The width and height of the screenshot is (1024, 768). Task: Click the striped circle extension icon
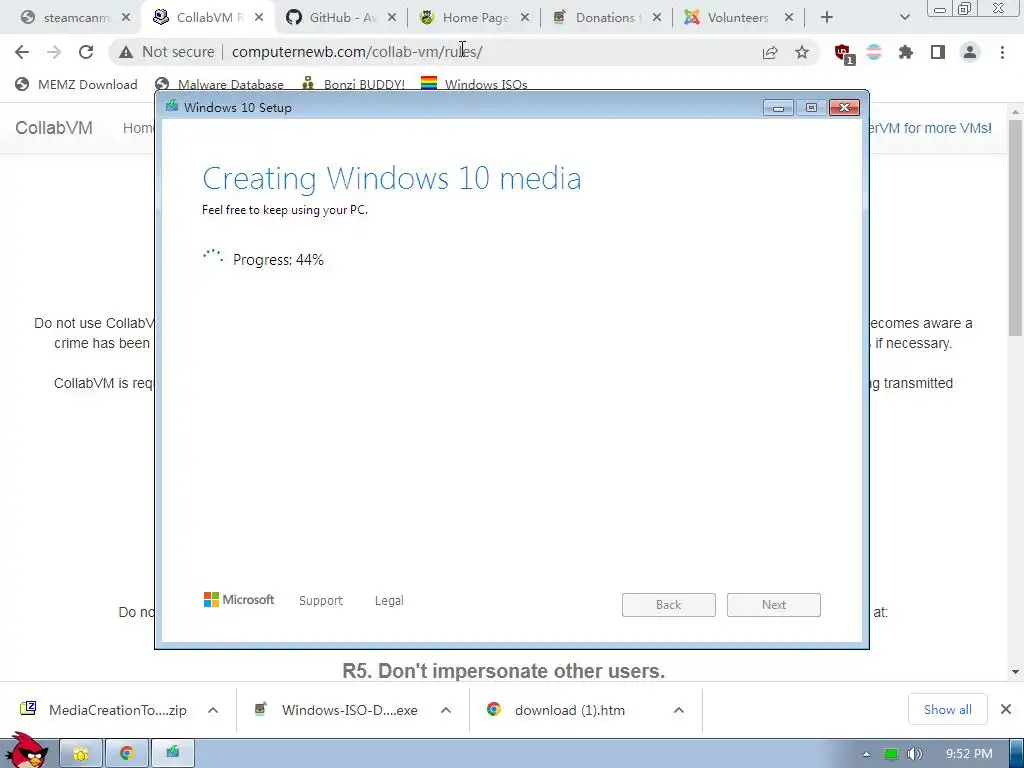[x=874, y=53]
